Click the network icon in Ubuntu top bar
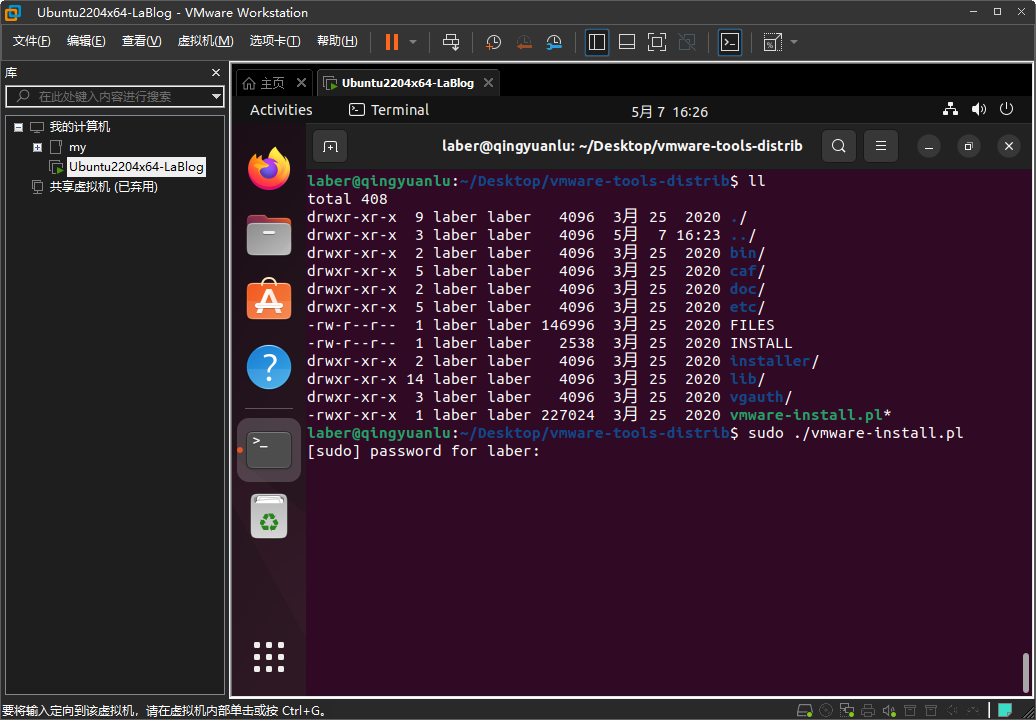Image resolution: width=1036 pixels, height=720 pixels. point(951,110)
